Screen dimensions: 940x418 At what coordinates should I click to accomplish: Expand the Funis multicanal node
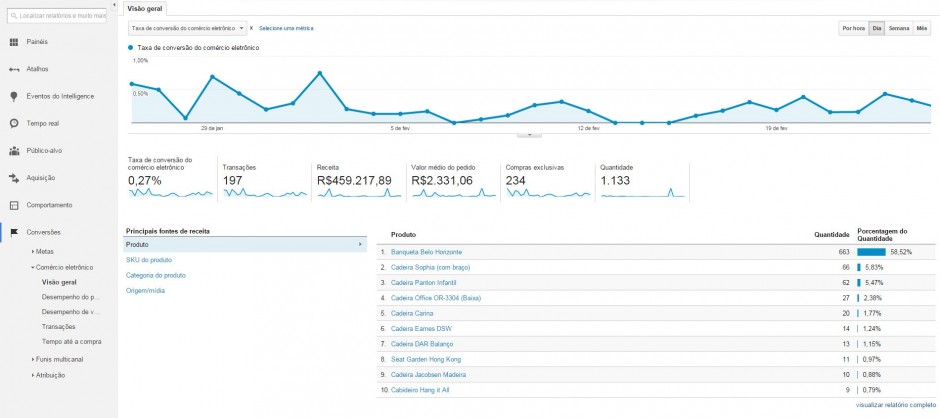point(32,360)
